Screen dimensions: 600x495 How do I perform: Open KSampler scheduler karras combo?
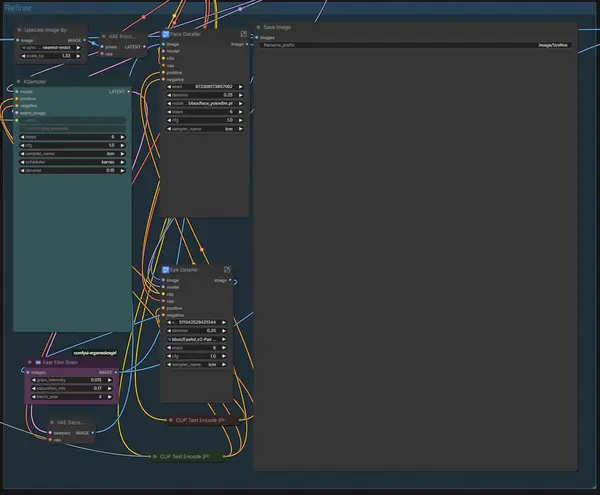(x=72, y=162)
